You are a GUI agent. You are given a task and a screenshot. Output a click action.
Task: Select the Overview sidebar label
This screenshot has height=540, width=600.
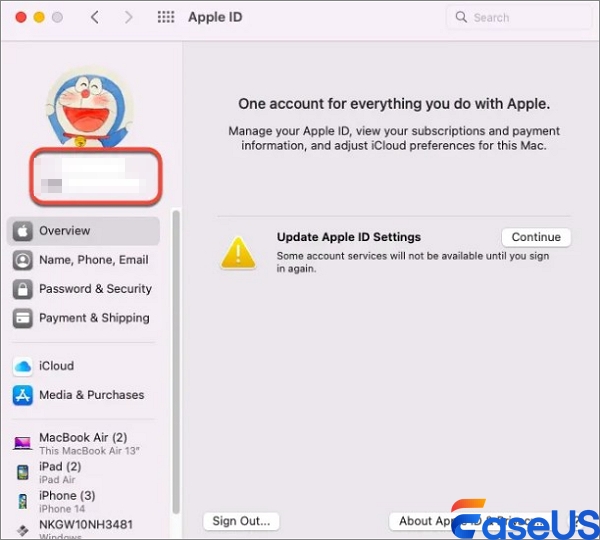65,231
